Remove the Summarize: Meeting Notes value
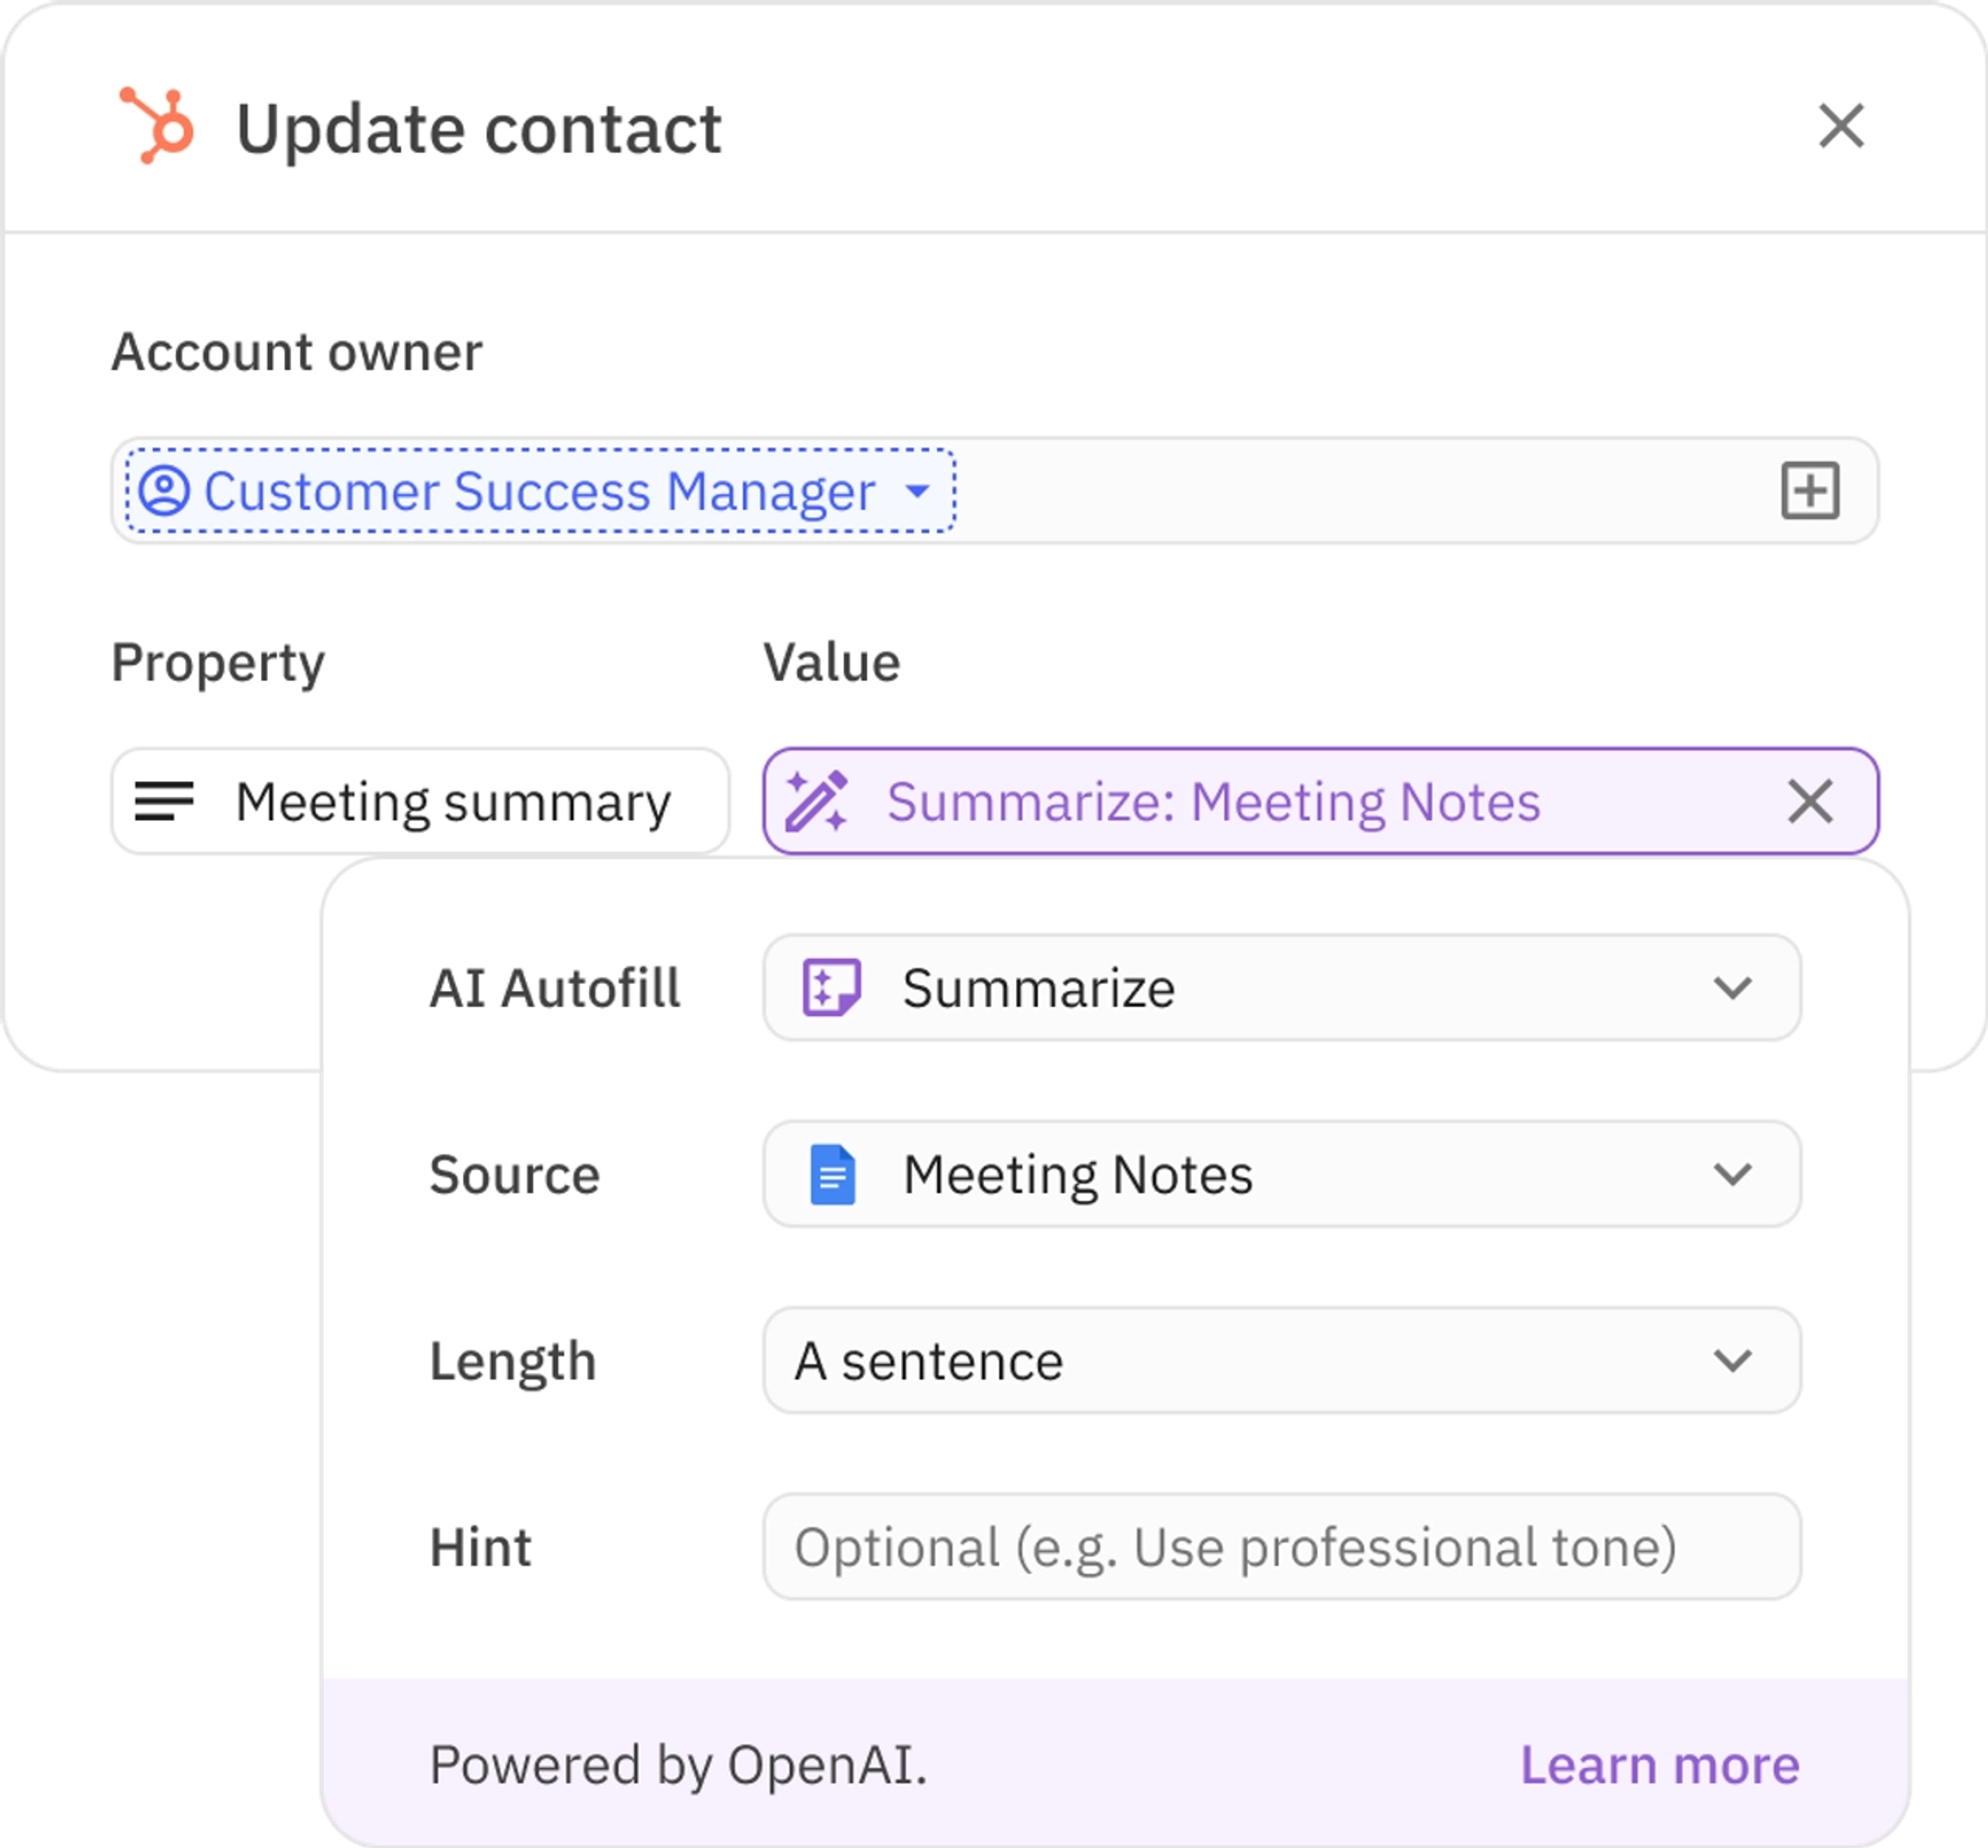Viewport: 1988px width, 1848px height. (x=1810, y=802)
